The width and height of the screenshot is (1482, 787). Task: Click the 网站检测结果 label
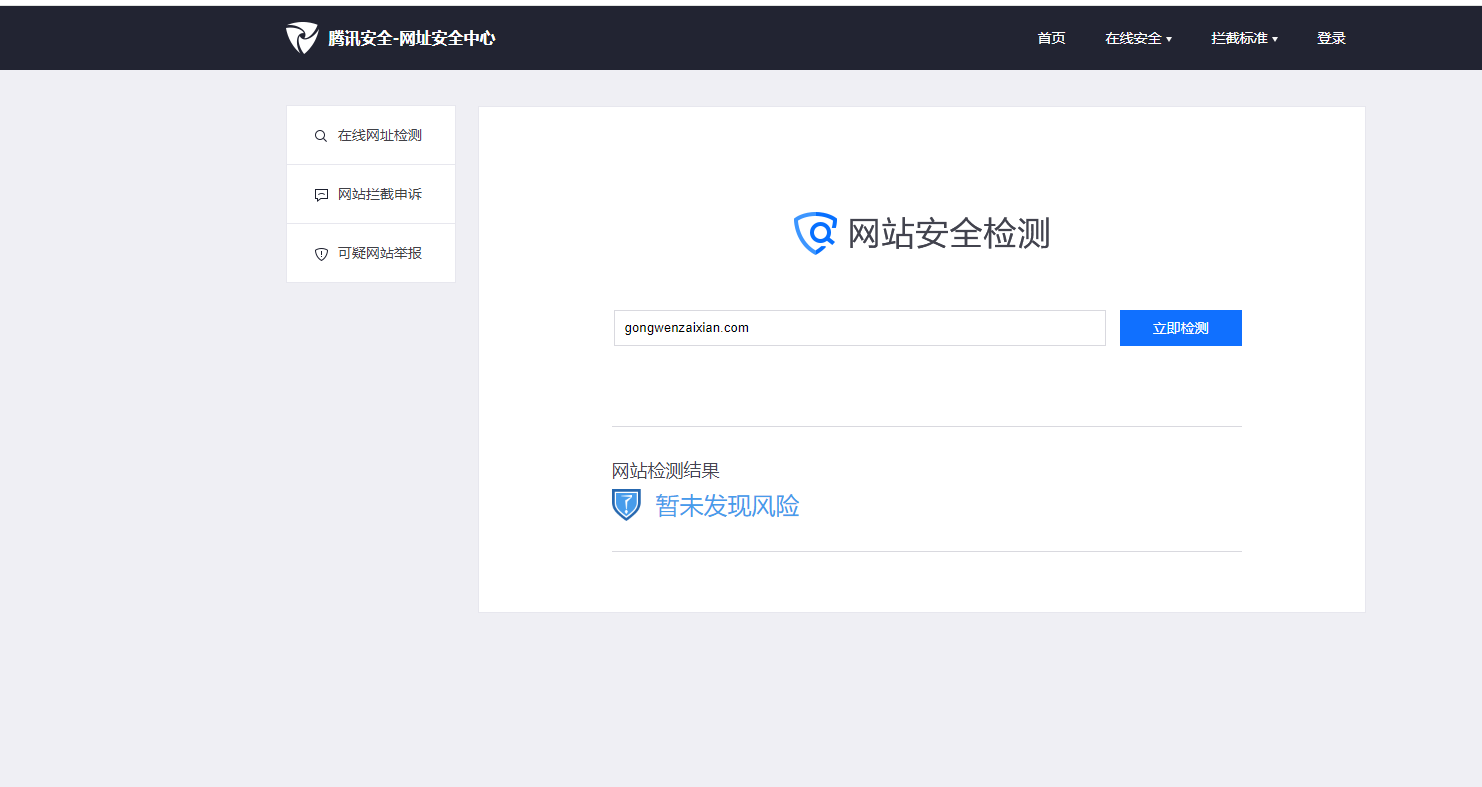pos(666,470)
